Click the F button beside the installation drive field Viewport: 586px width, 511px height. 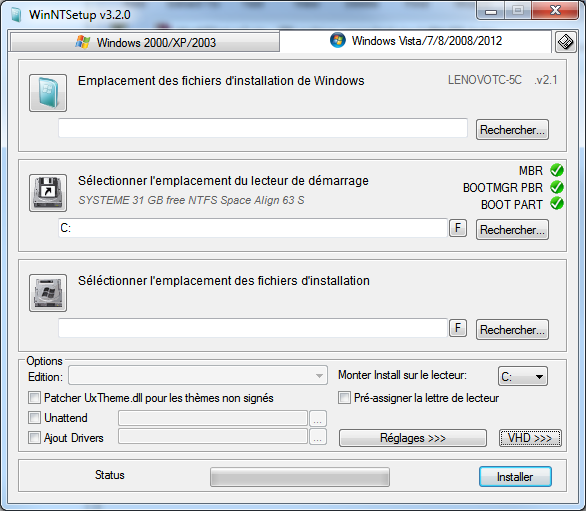[x=458, y=328]
